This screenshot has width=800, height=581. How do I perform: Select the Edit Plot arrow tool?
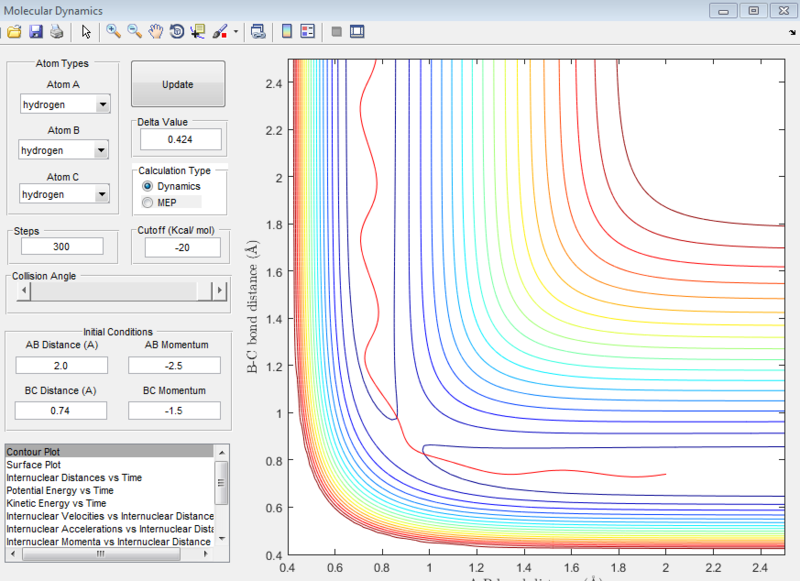(86, 32)
